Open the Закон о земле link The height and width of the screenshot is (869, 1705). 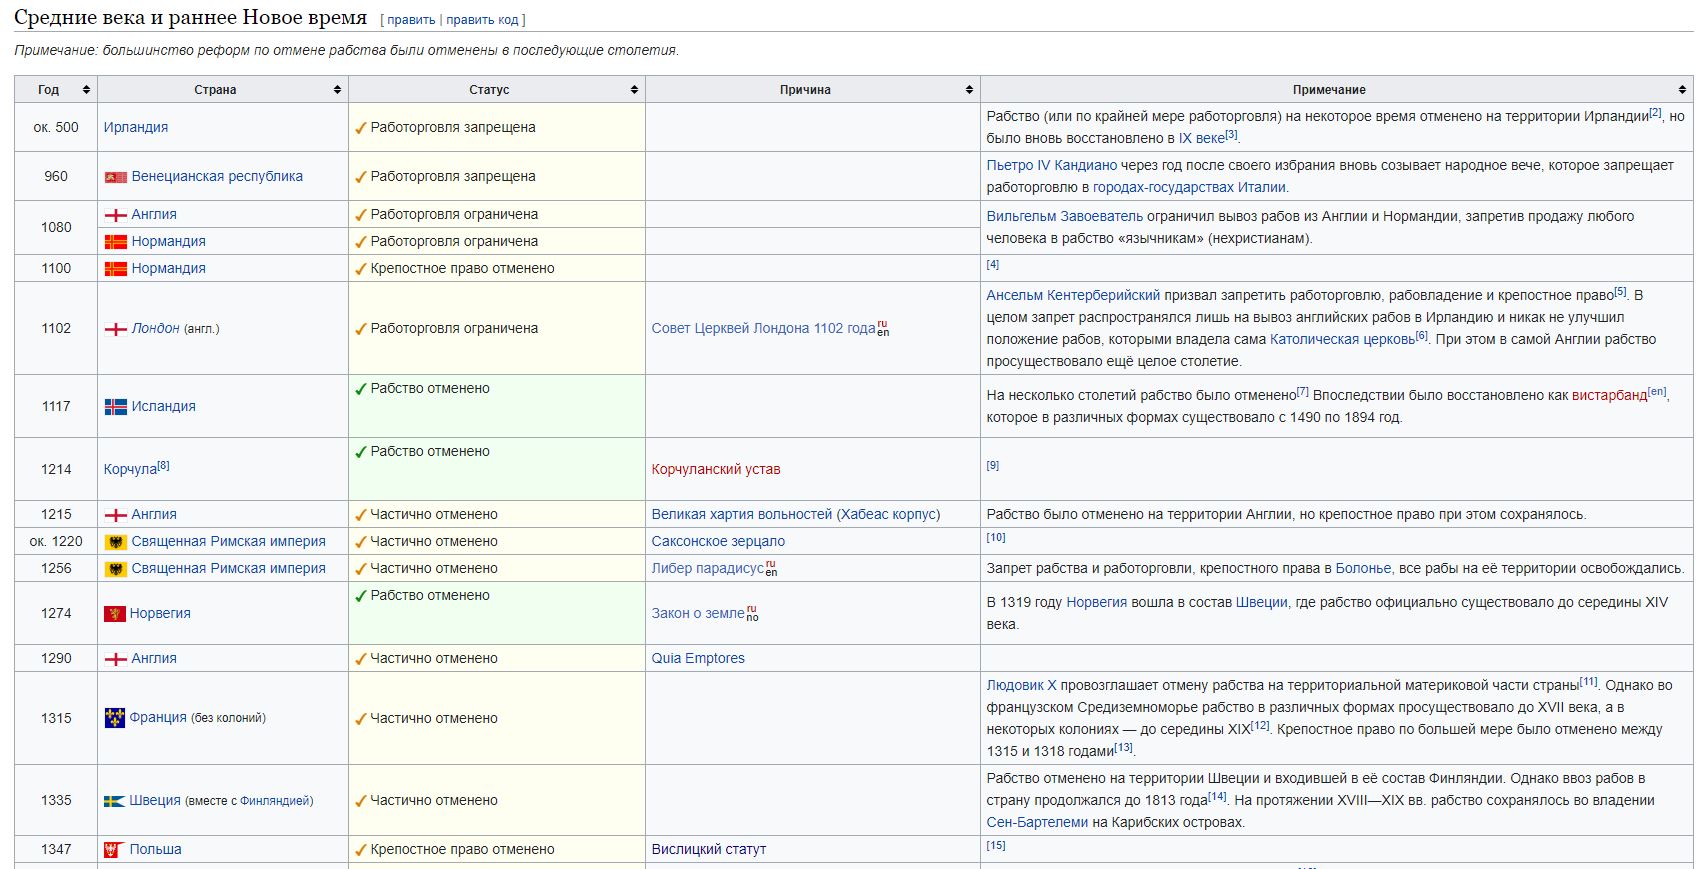[x=698, y=614]
